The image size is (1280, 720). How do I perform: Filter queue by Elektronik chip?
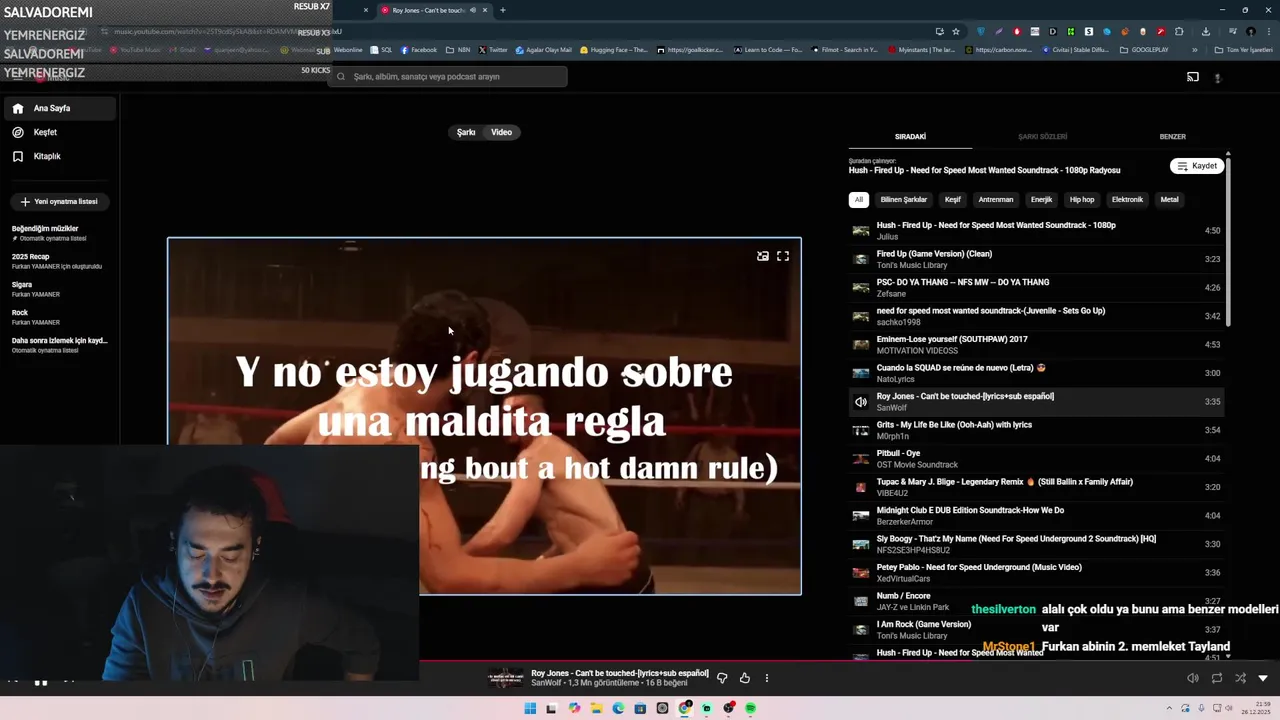click(x=1127, y=199)
